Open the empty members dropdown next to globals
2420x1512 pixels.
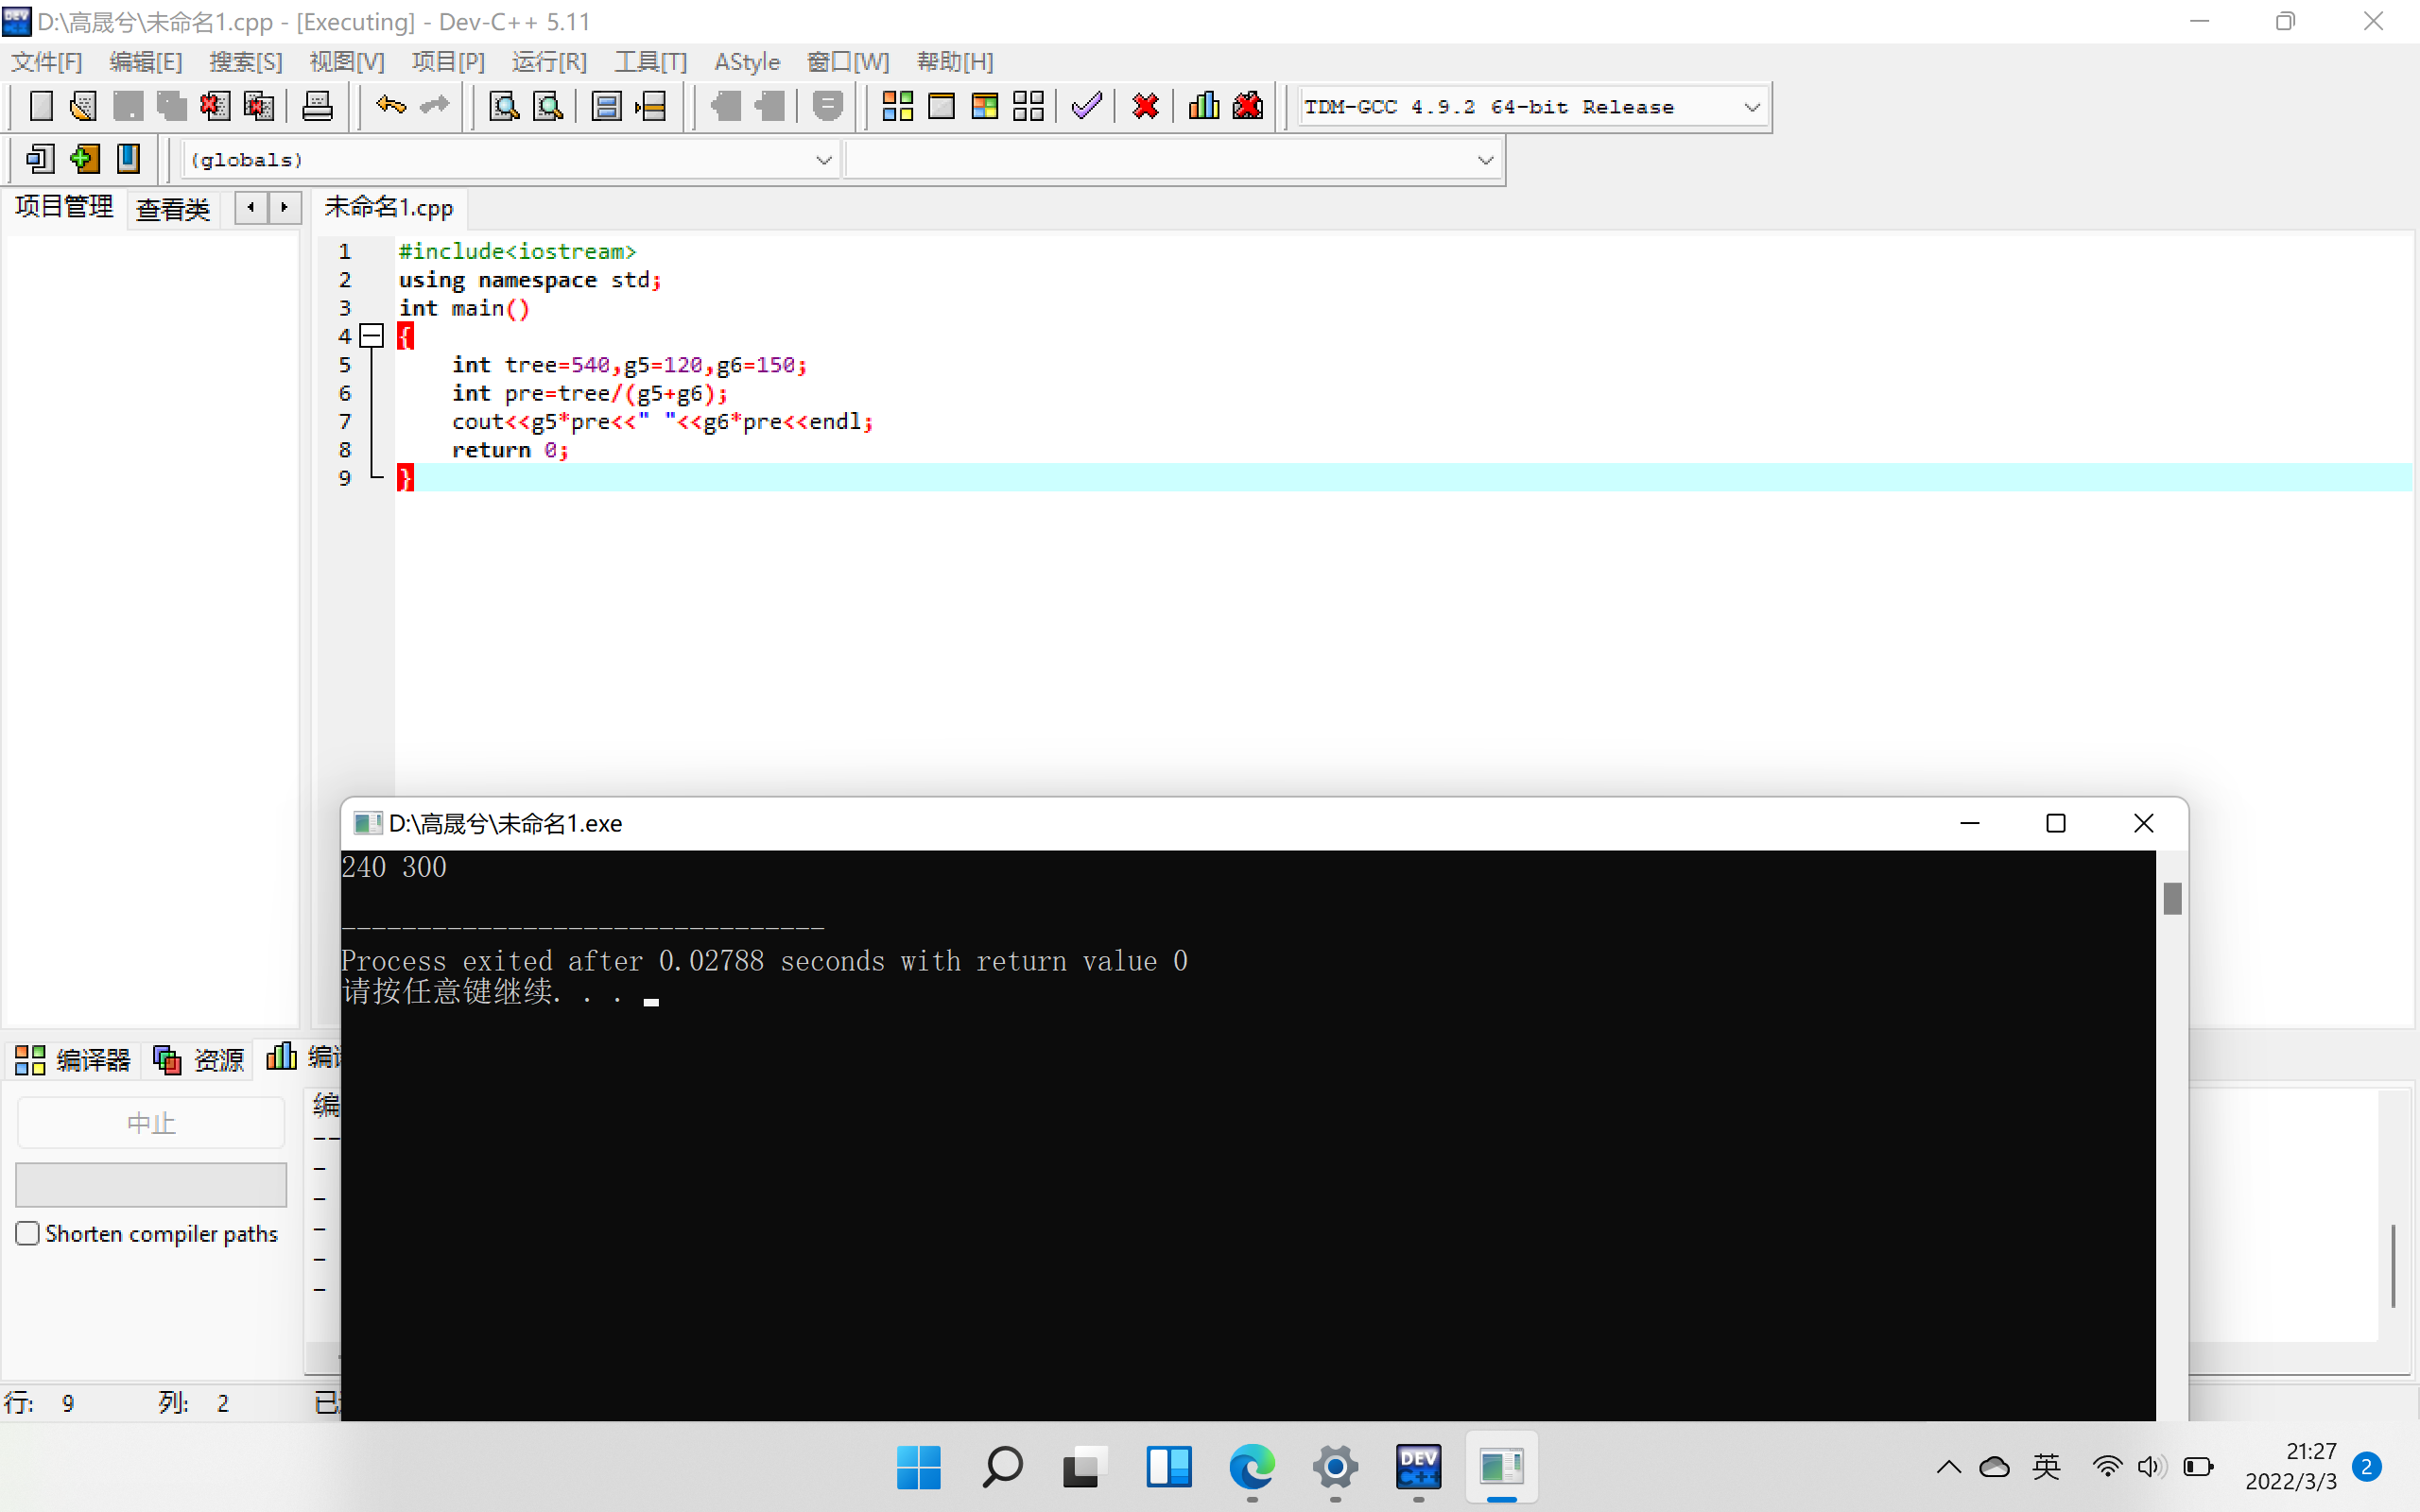(x=1485, y=160)
